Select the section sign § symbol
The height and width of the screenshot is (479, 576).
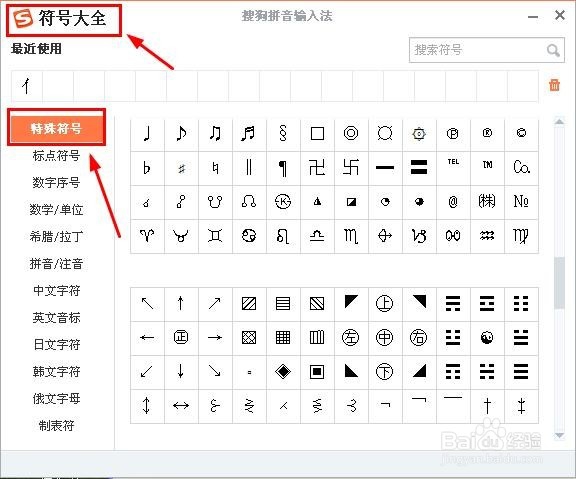pyautogui.click(x=283, y=133)
